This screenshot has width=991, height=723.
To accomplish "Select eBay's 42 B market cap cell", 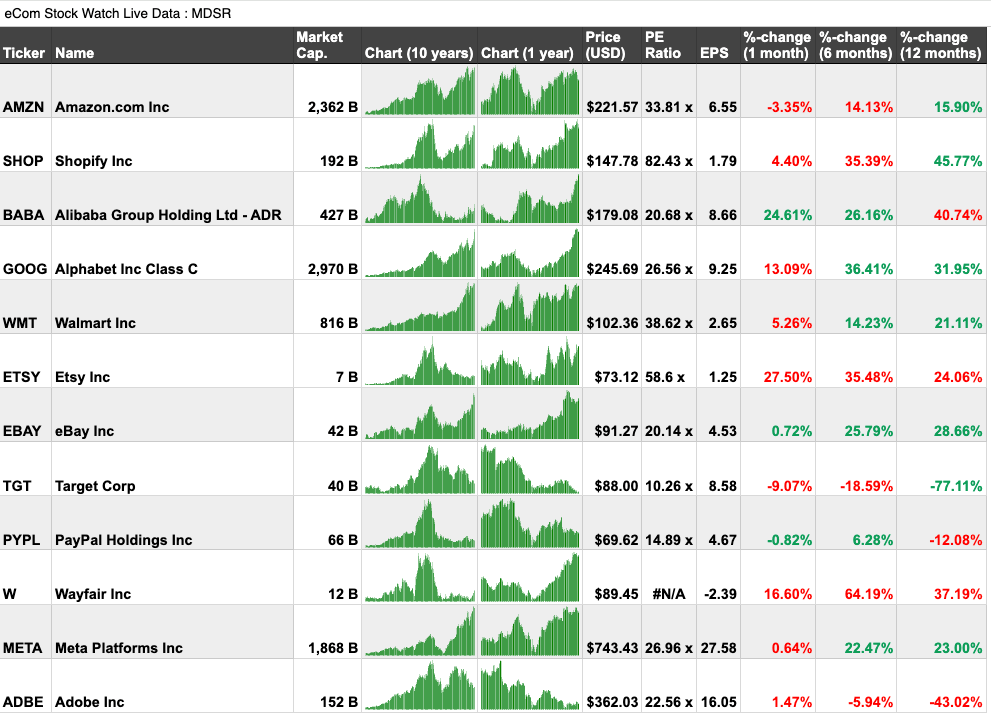I will click(341, 432).
